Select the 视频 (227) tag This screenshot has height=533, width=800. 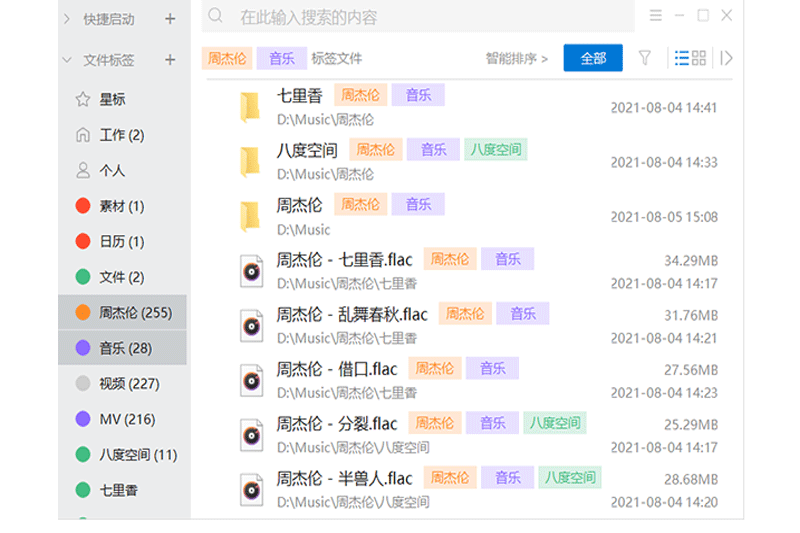point(129,384)
